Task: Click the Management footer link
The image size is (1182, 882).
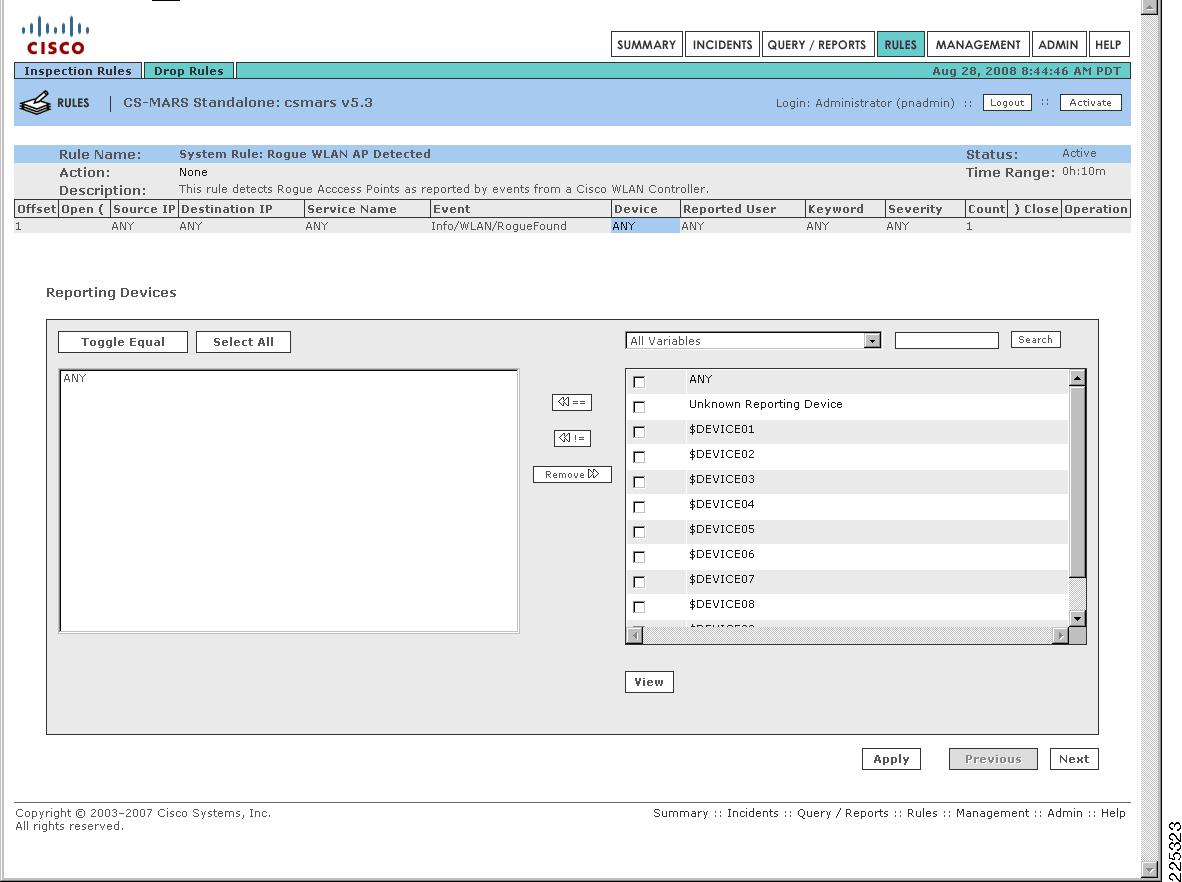Action: click(x=992, y=813)
